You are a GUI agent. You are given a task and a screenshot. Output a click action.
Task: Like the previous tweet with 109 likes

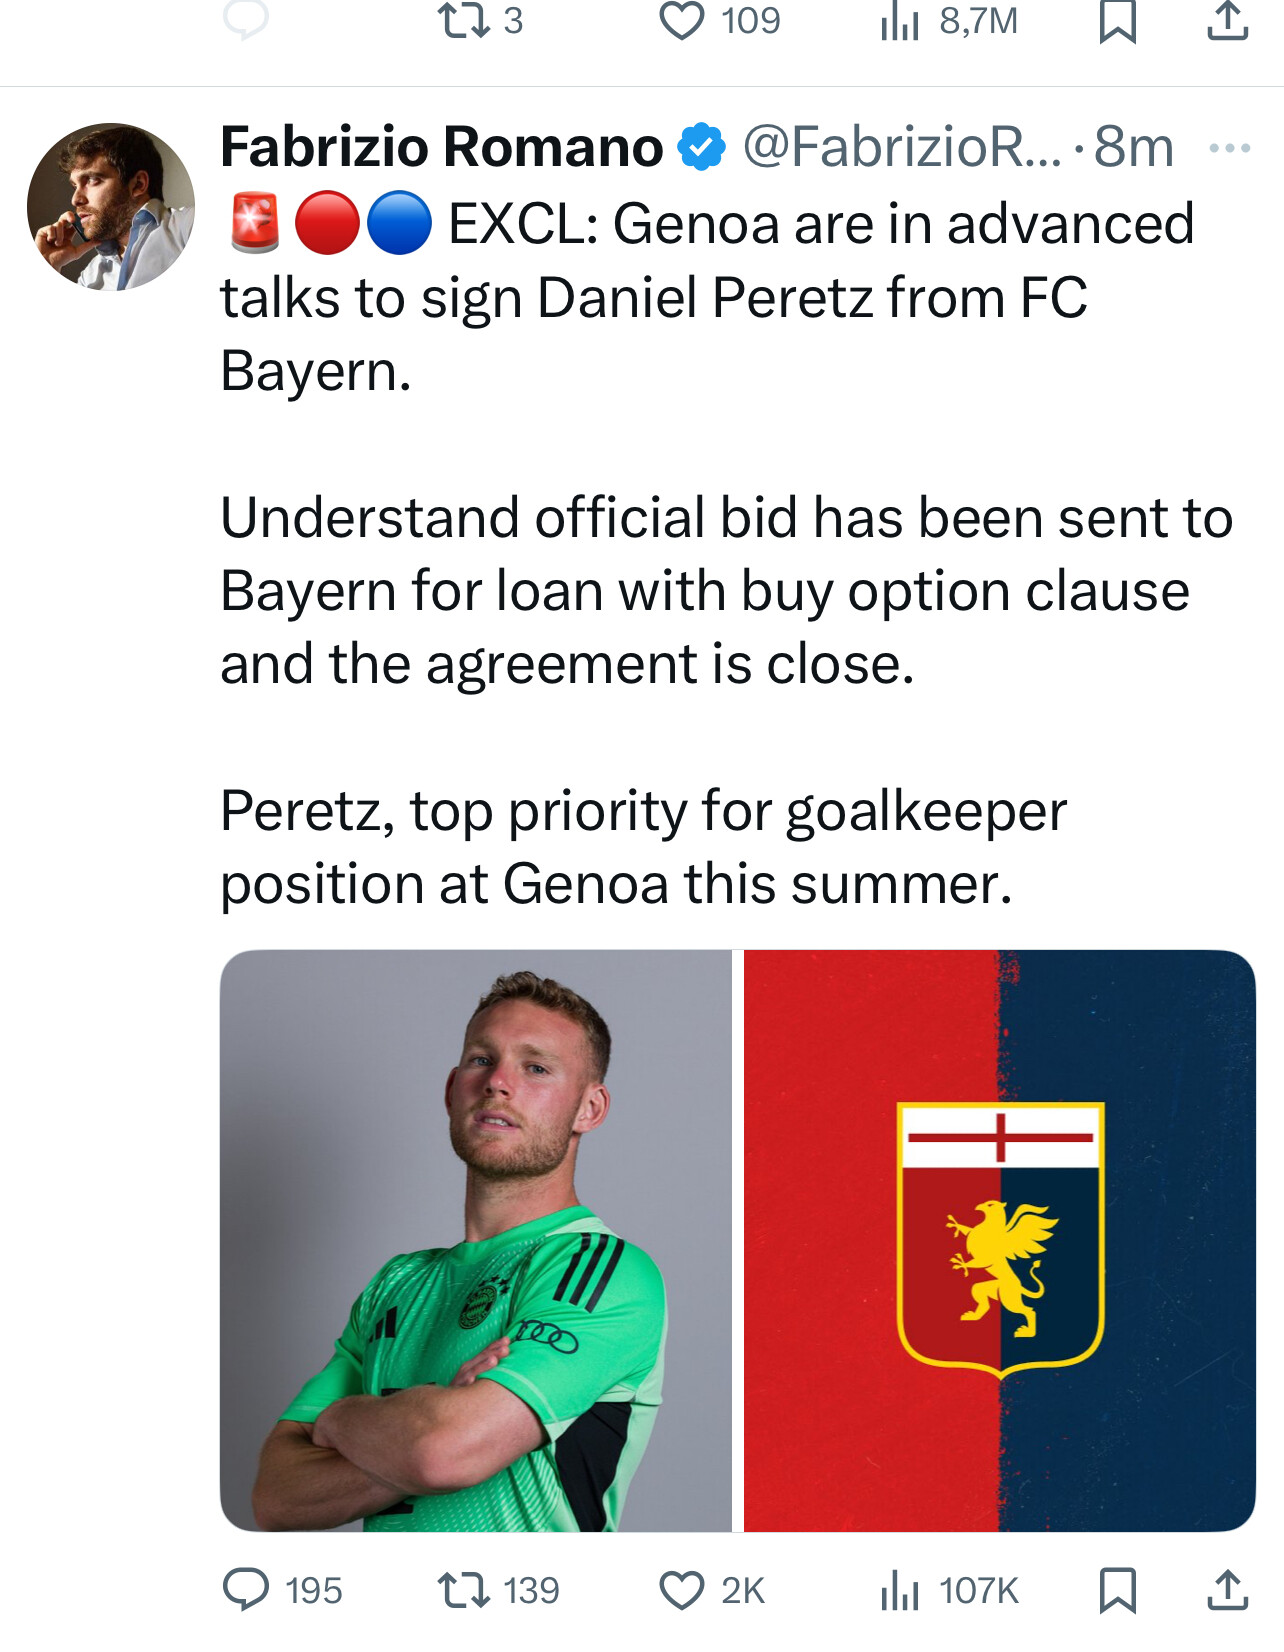click(682, 21)
